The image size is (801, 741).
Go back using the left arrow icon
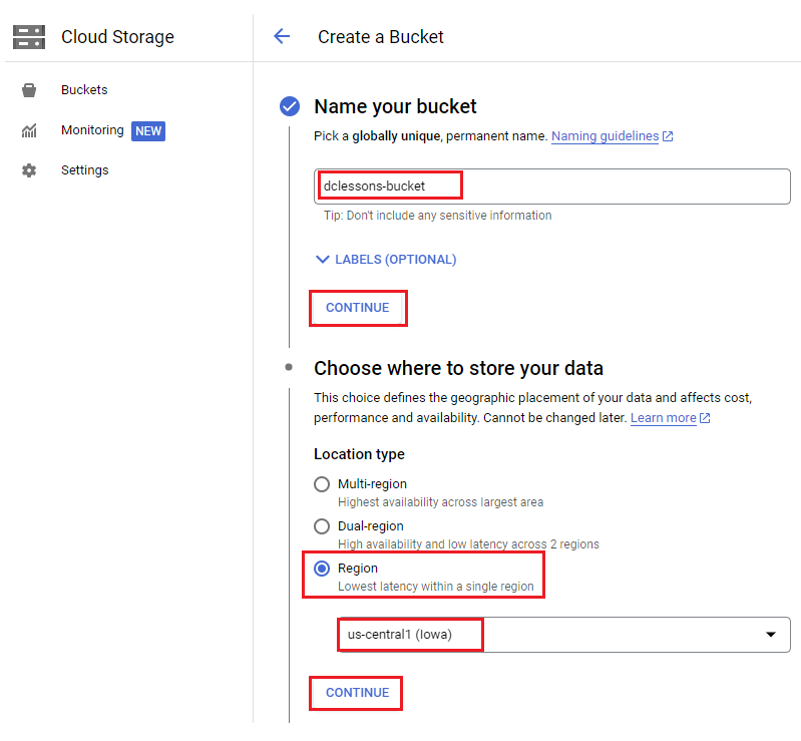point(281,36)
